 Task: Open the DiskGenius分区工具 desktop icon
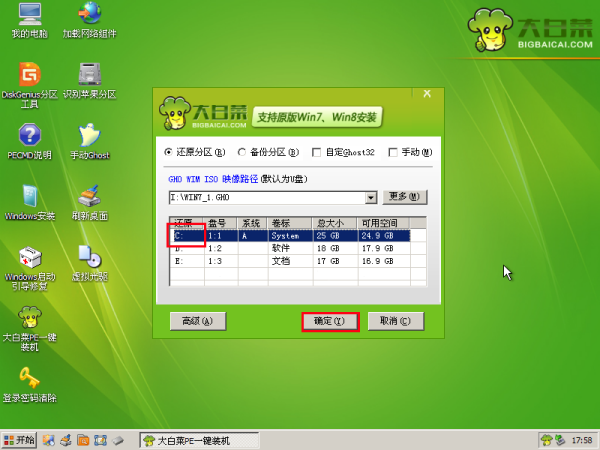(x=29, y=75)
